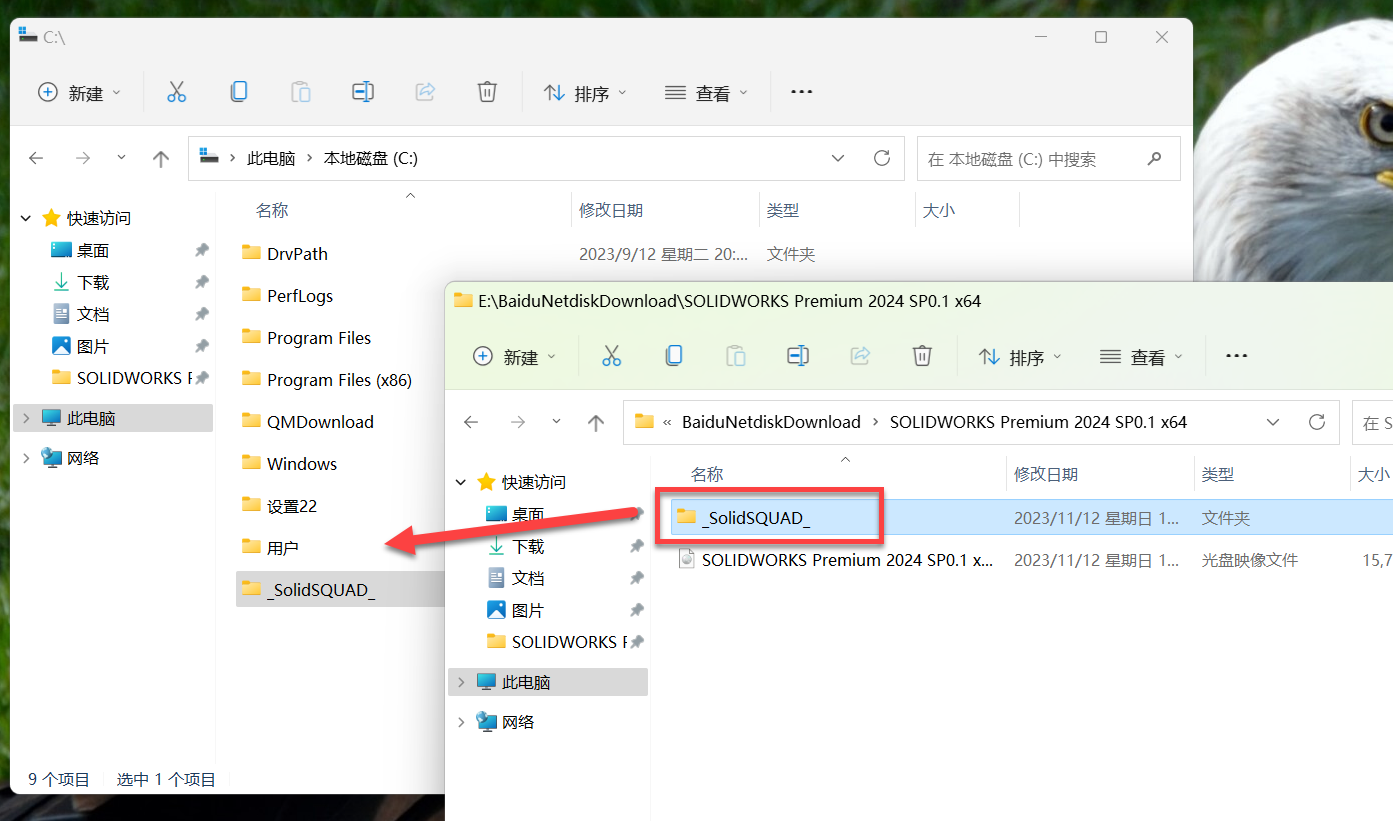1393x821 pixels.
Task: Click the Cut icon in SOLIDWORKS folder window
Action: point(611,356)
